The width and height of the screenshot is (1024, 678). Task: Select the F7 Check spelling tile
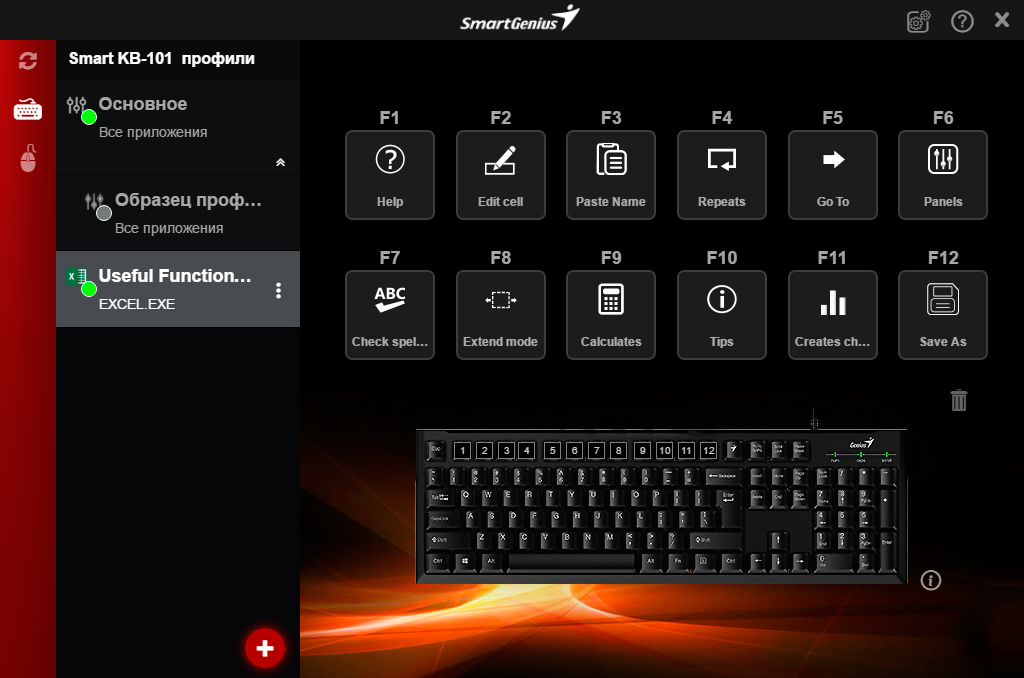click(x=390, y=315)
